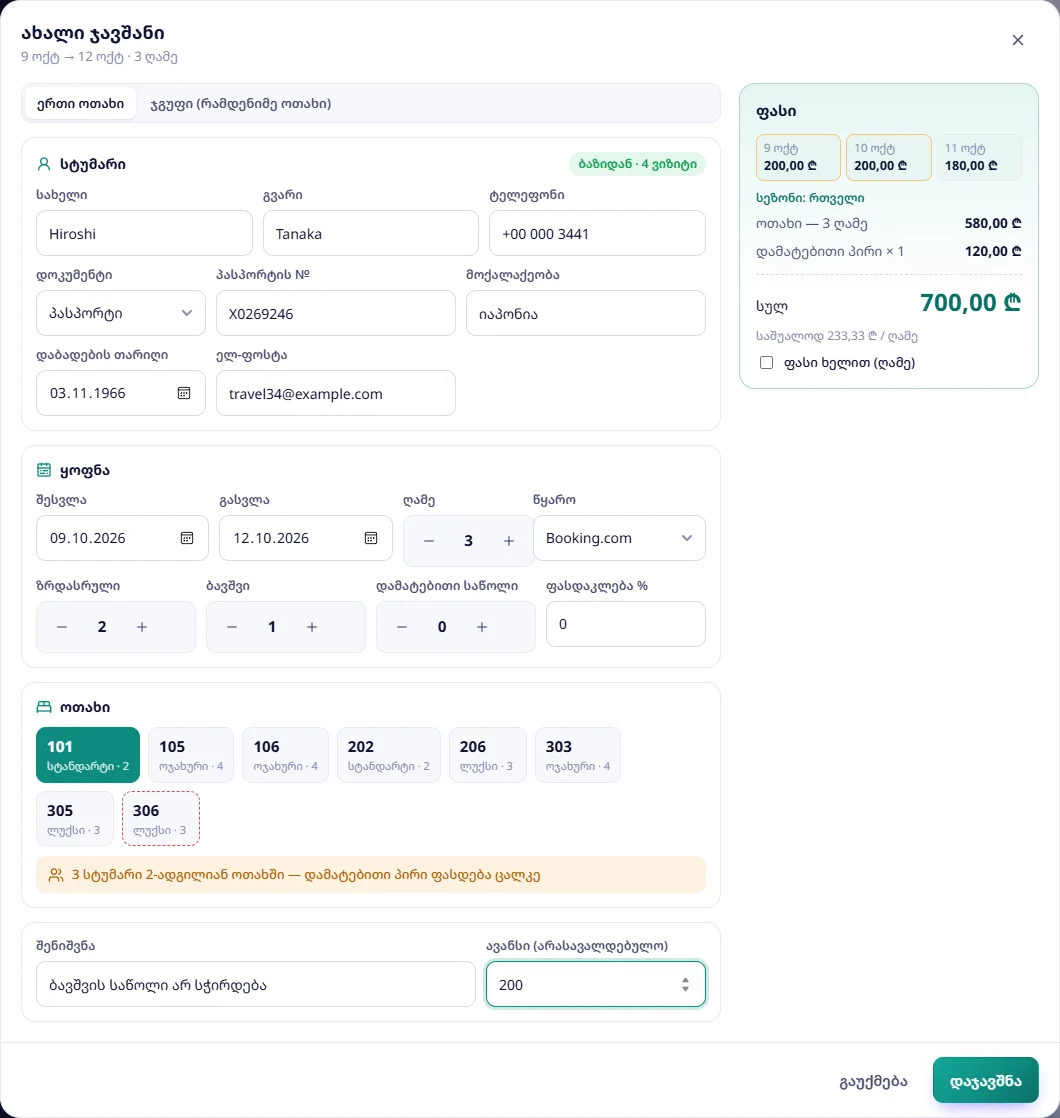Select room 206 ლუქსი

pos(488,755)
